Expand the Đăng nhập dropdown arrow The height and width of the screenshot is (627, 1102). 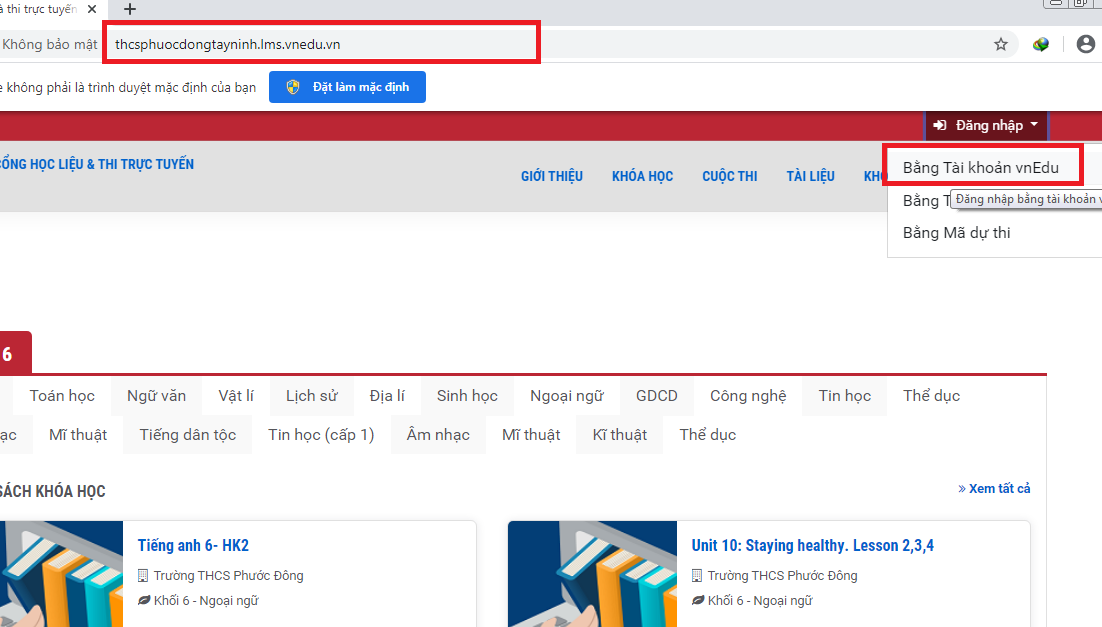(1035, 126)
